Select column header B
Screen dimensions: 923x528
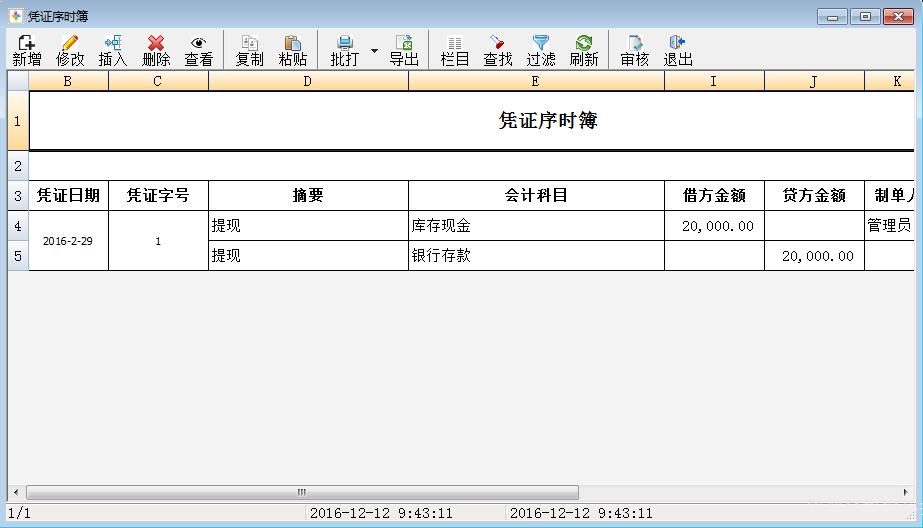68,81
